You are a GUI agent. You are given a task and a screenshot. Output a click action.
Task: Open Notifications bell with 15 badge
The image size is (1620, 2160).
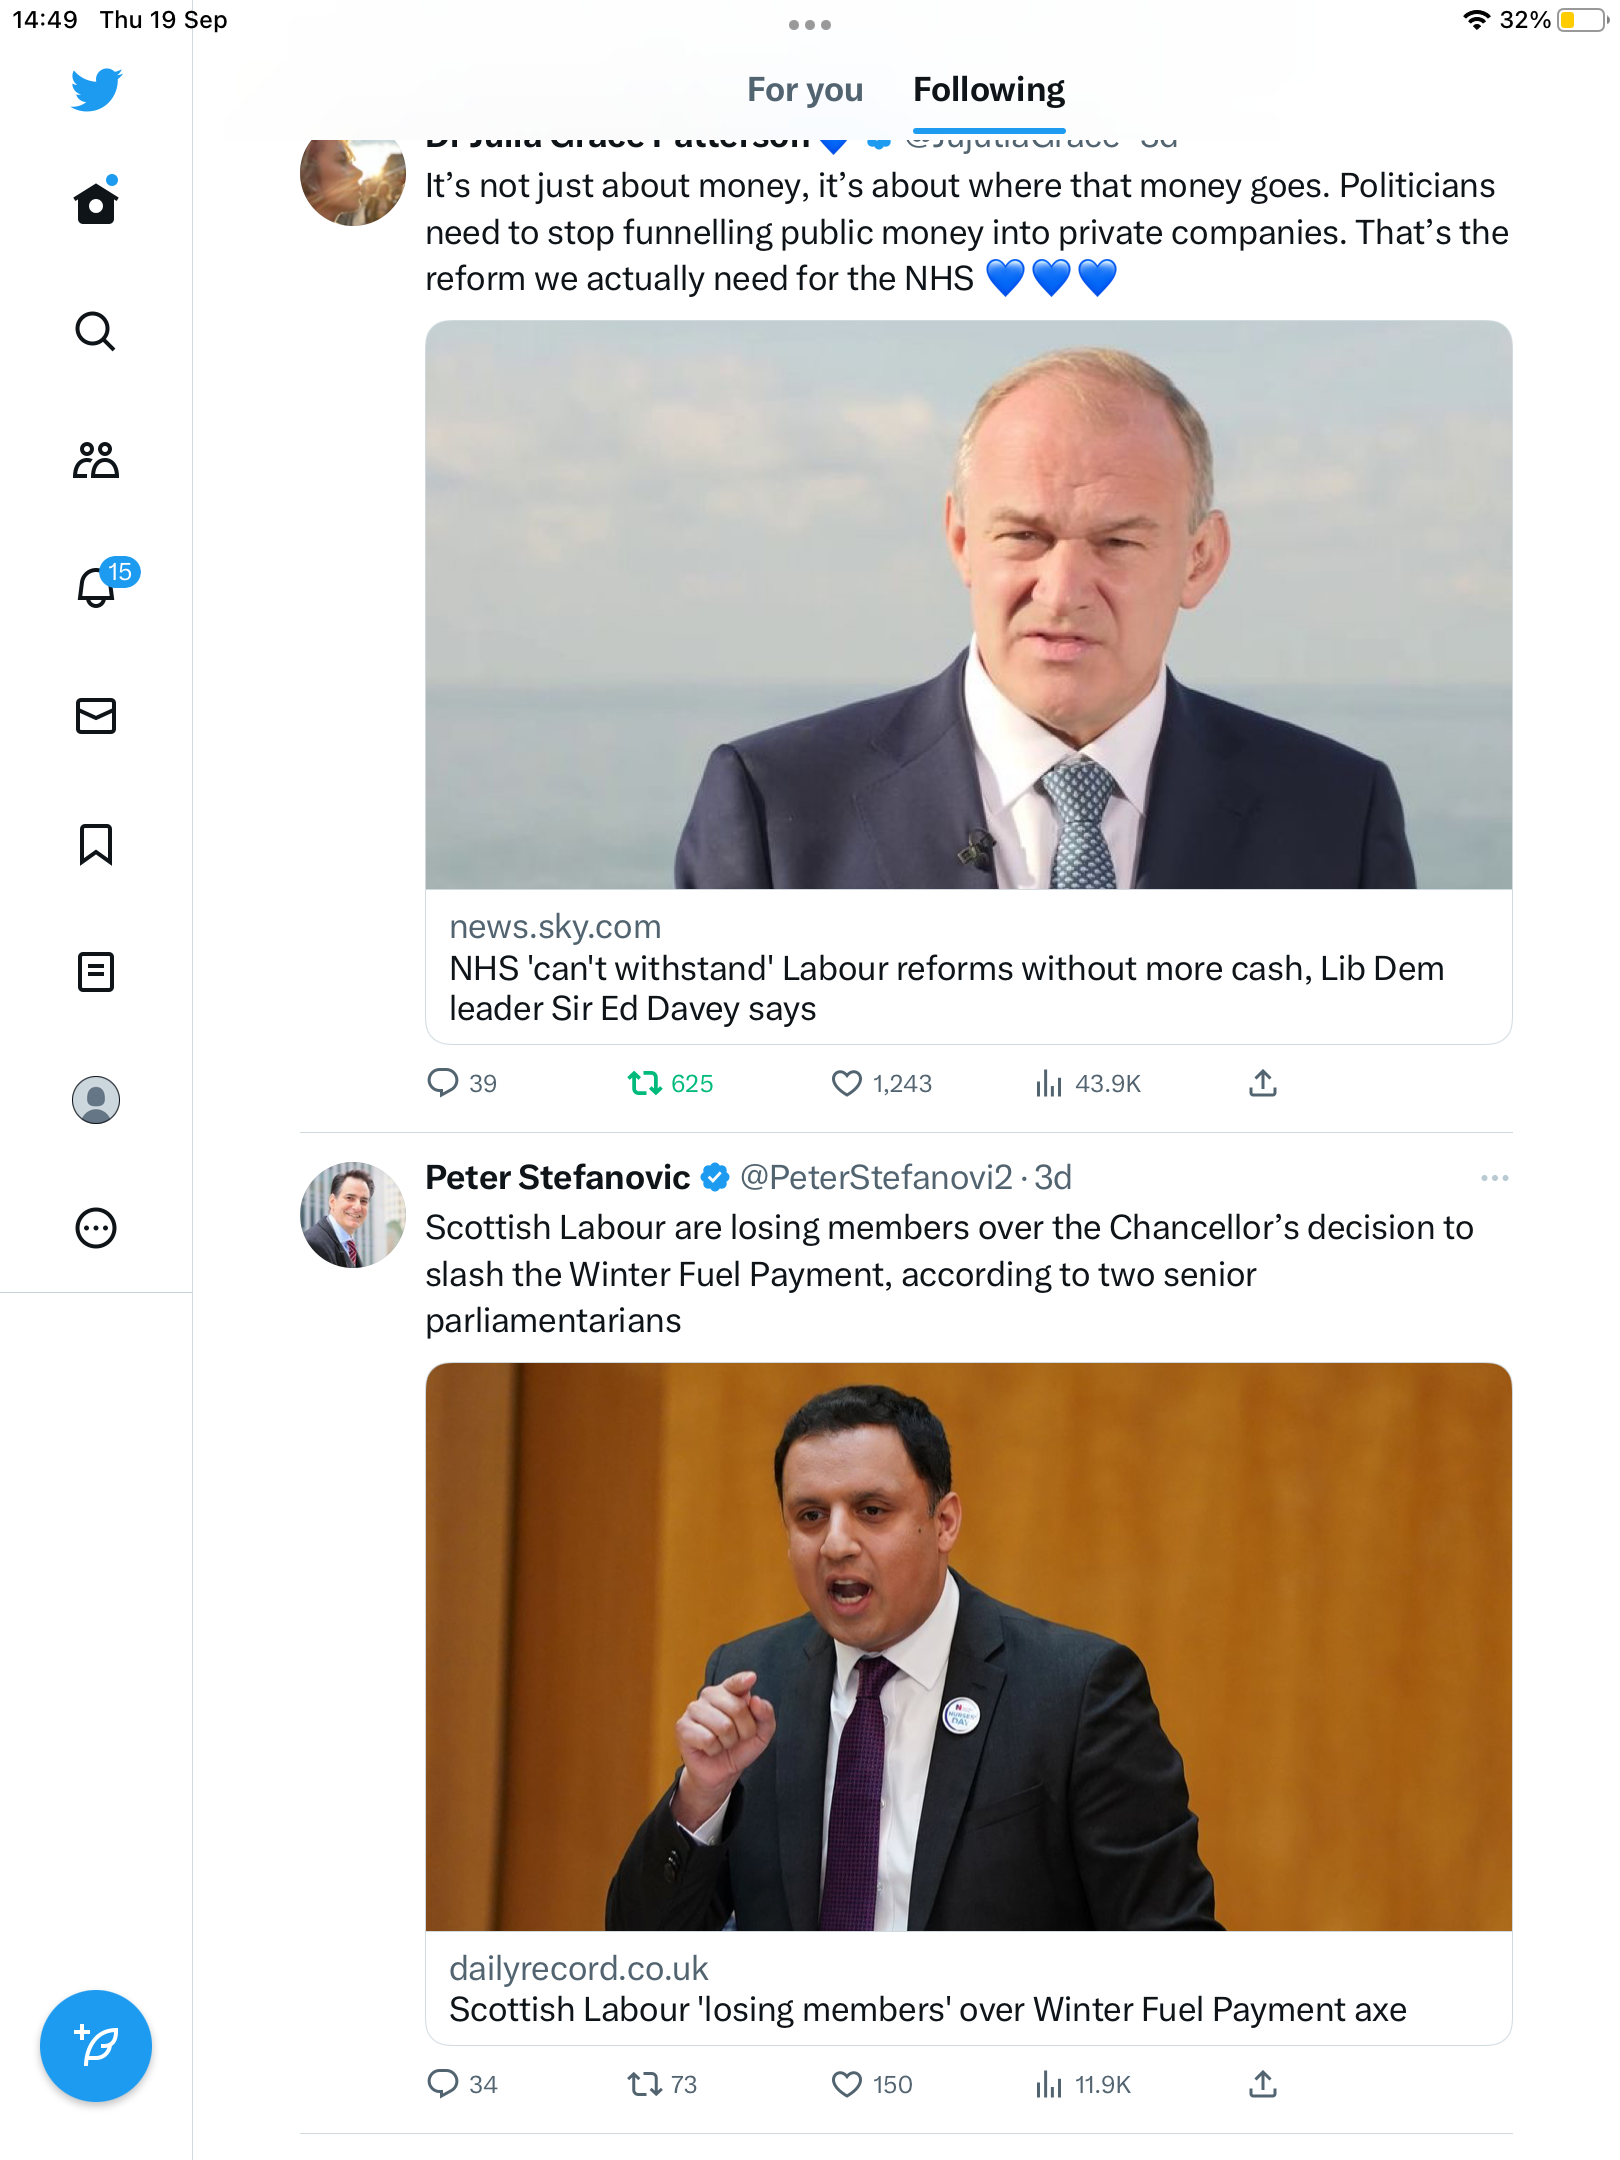click(97, 587)
